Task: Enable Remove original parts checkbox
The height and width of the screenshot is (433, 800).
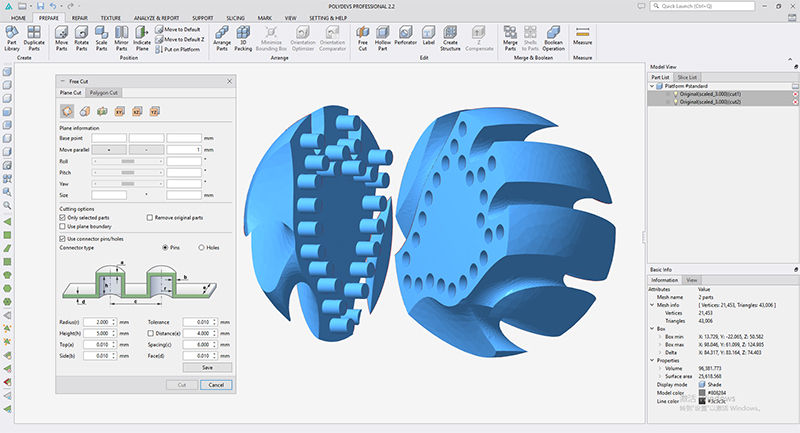Action: click(x=149, y=218)
